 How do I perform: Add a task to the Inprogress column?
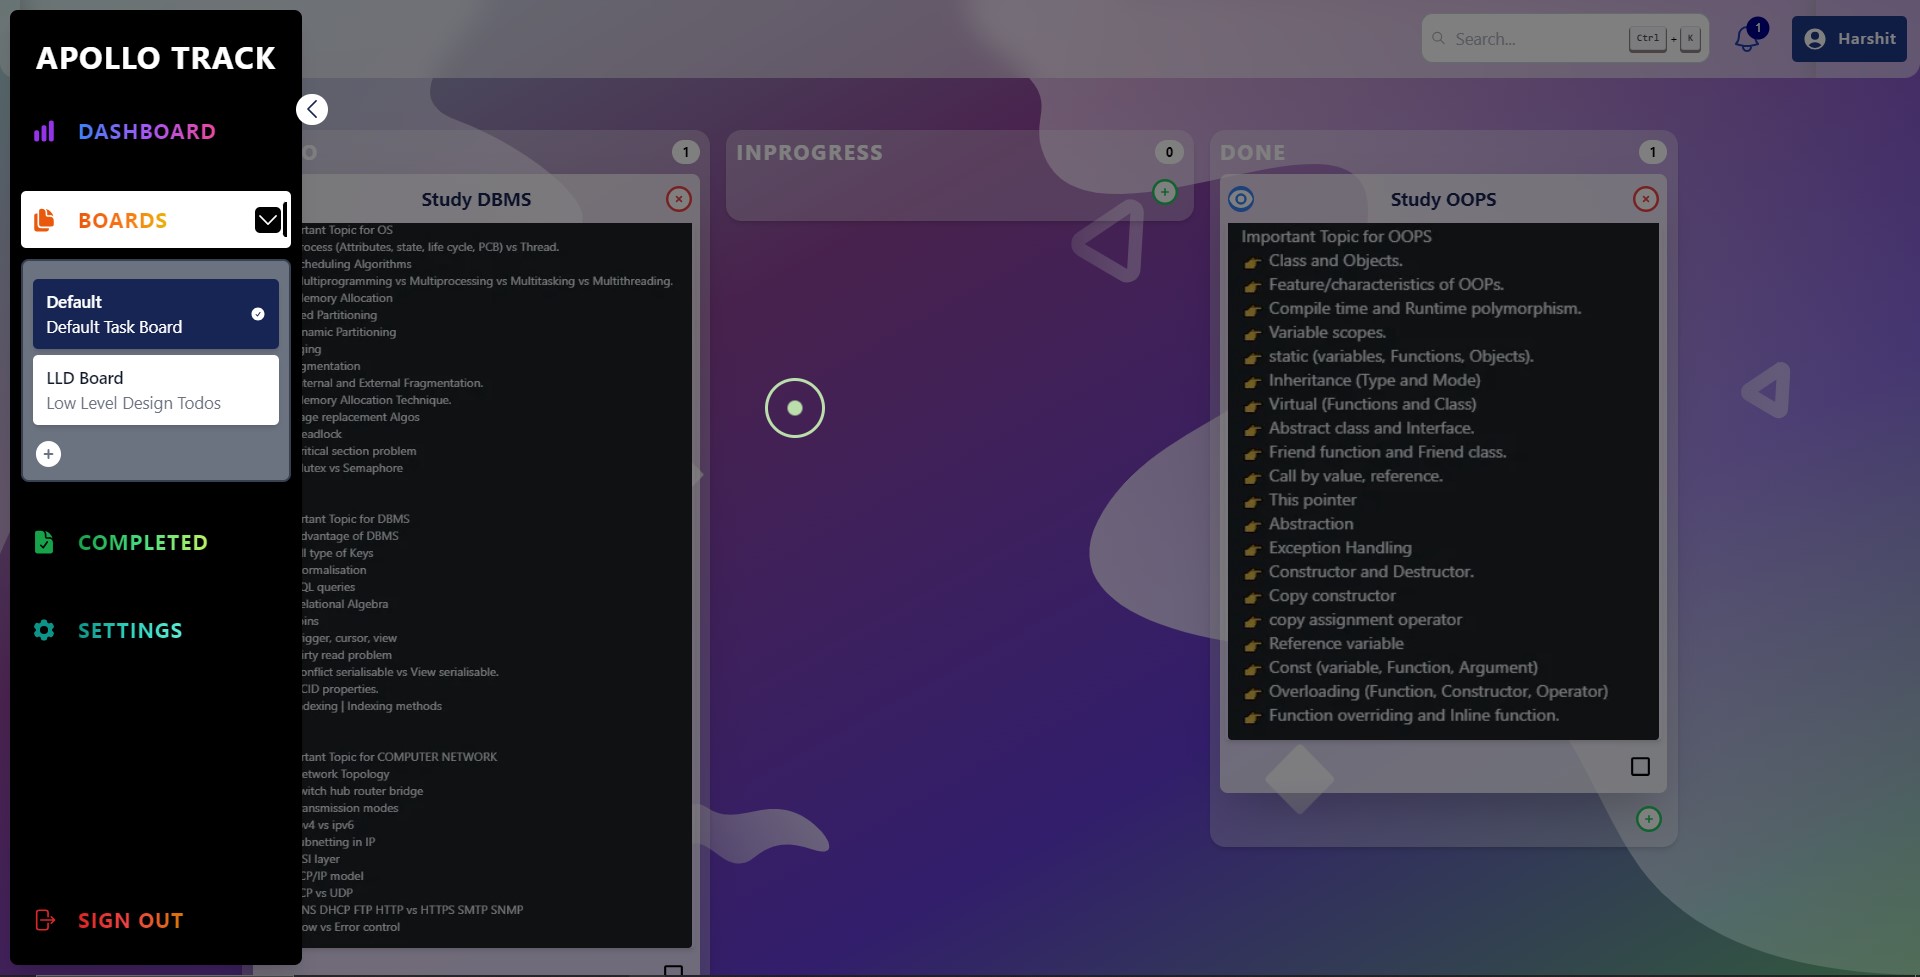tap(1165, 192)
